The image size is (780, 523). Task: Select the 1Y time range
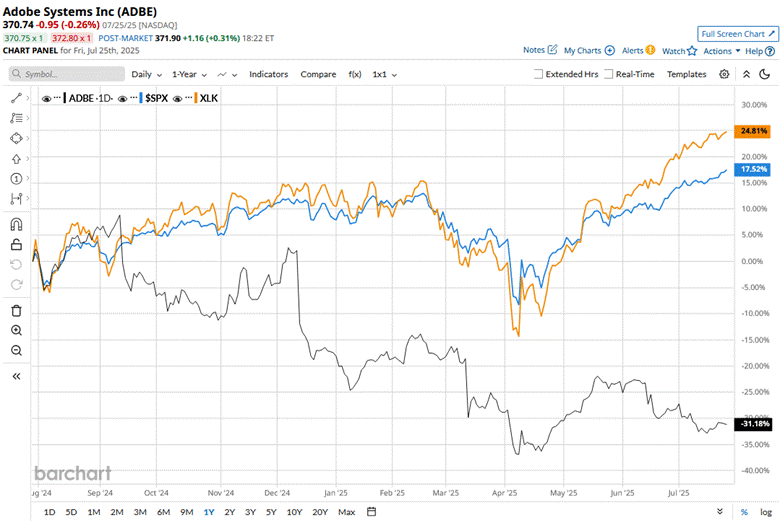pos(209,512)
